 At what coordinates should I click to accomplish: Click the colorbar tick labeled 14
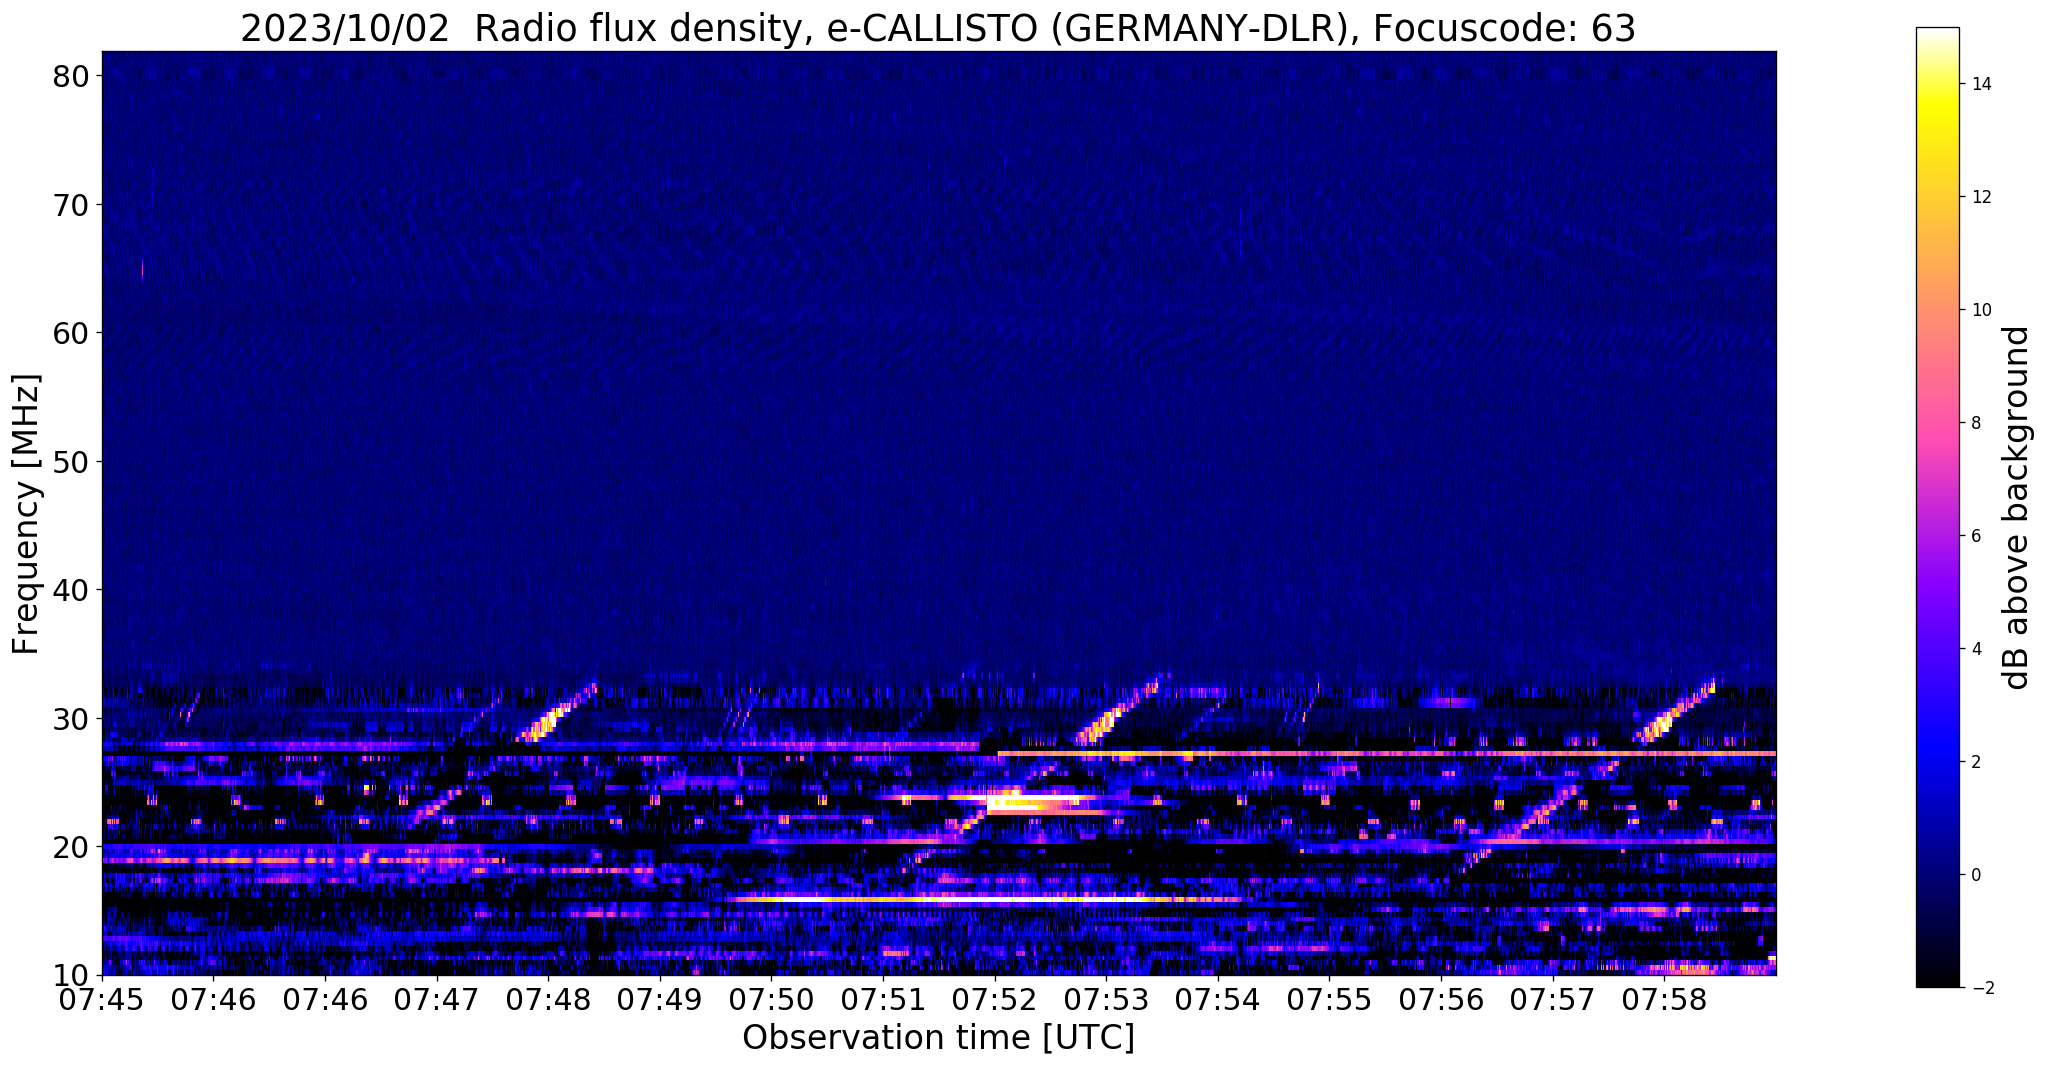pos(1980,84)
